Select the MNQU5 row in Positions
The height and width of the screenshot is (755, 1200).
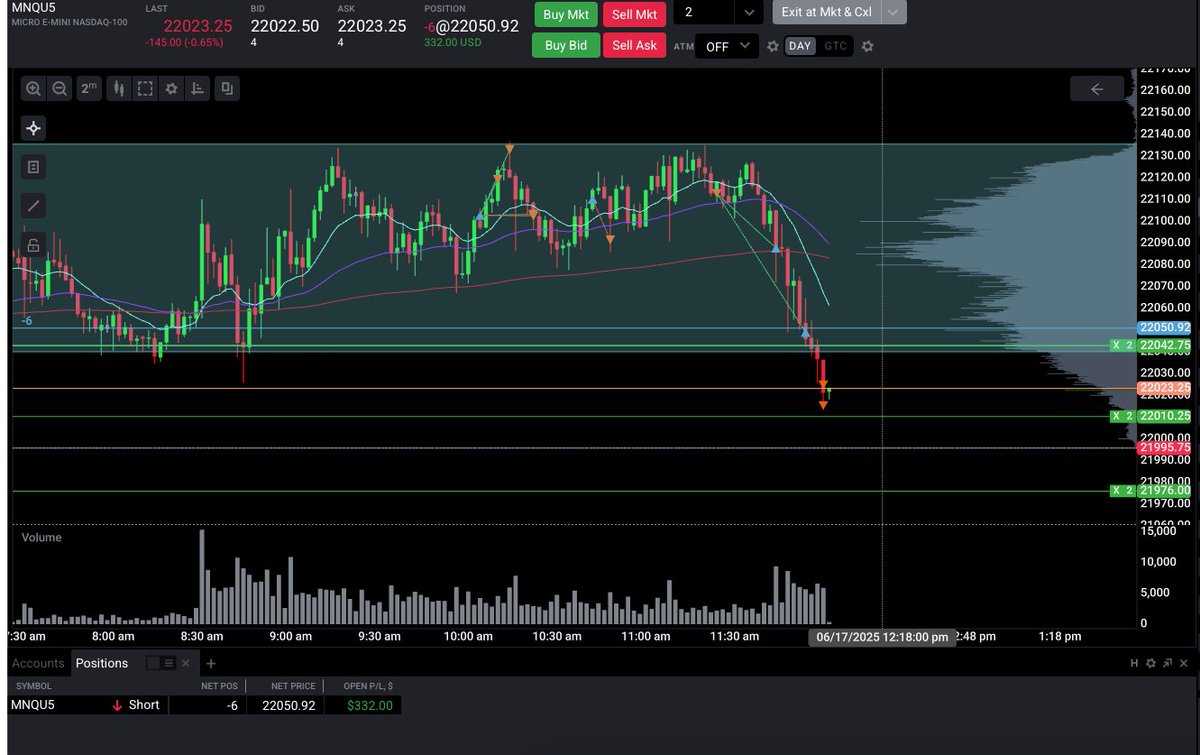pos(205,705)
